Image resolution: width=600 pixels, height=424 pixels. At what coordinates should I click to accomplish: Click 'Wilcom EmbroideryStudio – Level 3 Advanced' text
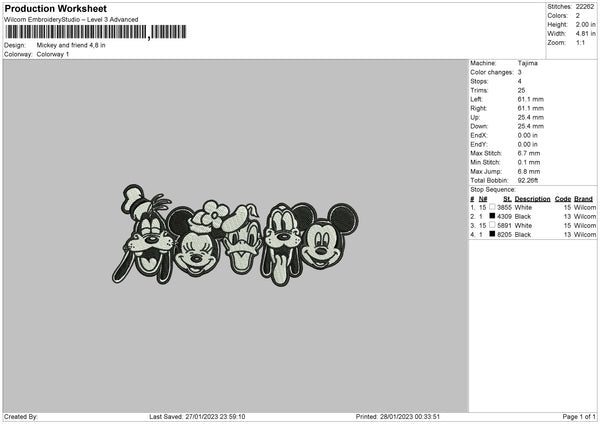coord(71,20)
